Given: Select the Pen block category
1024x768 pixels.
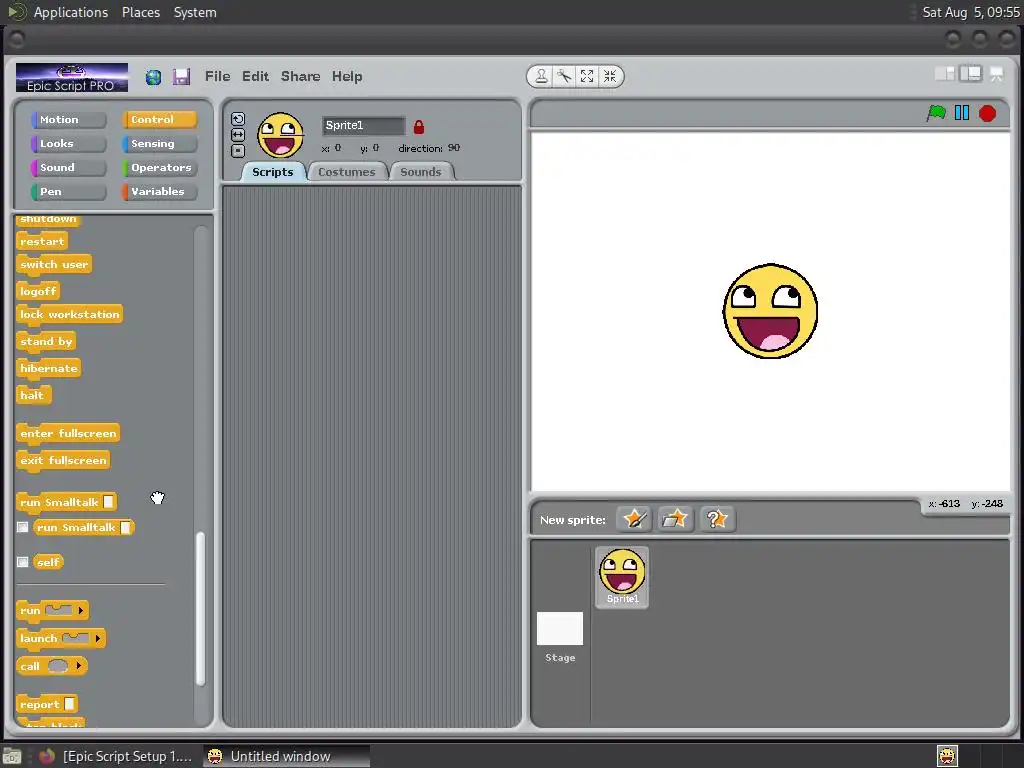Looking at the screenshot, I should (x=68, y=192).
